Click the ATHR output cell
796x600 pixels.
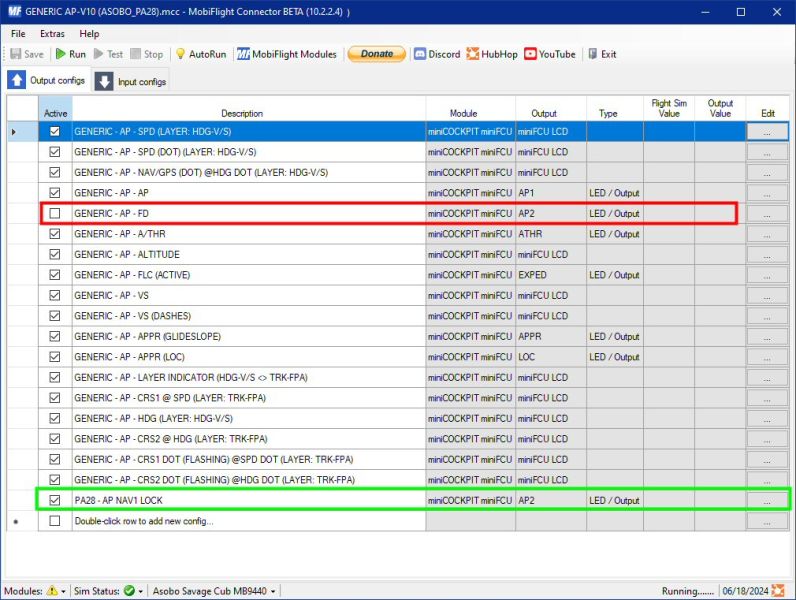[x=551, y=234]
